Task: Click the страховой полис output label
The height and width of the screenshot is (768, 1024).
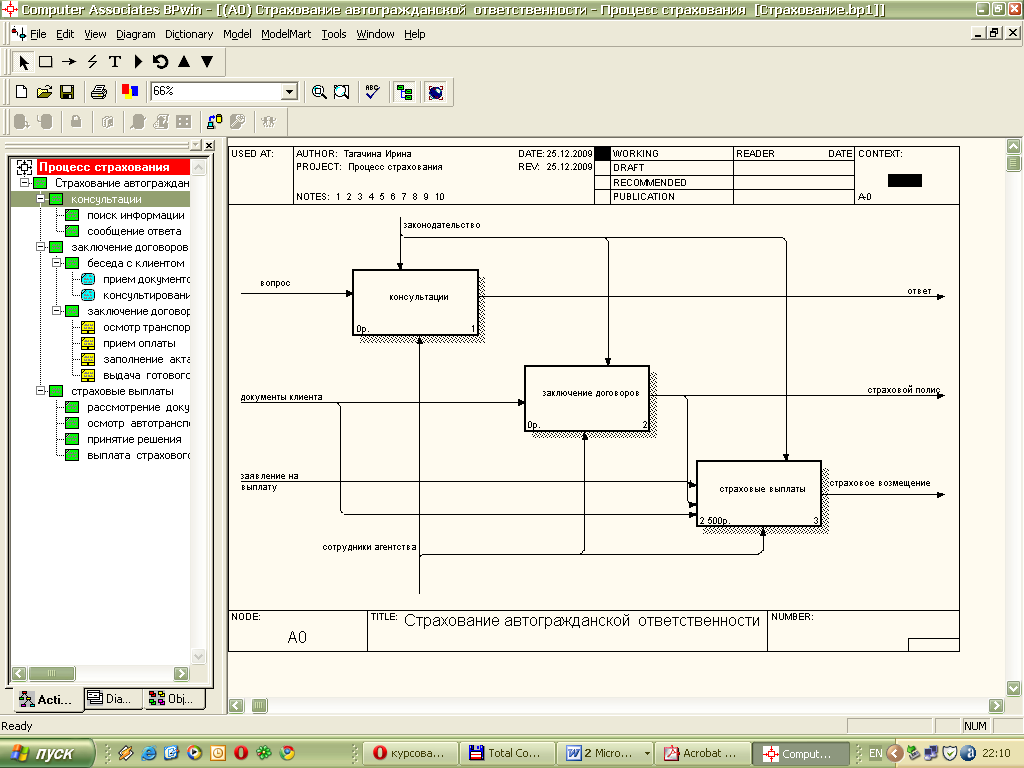Action: pyautogui.click(x=904, y=390)
